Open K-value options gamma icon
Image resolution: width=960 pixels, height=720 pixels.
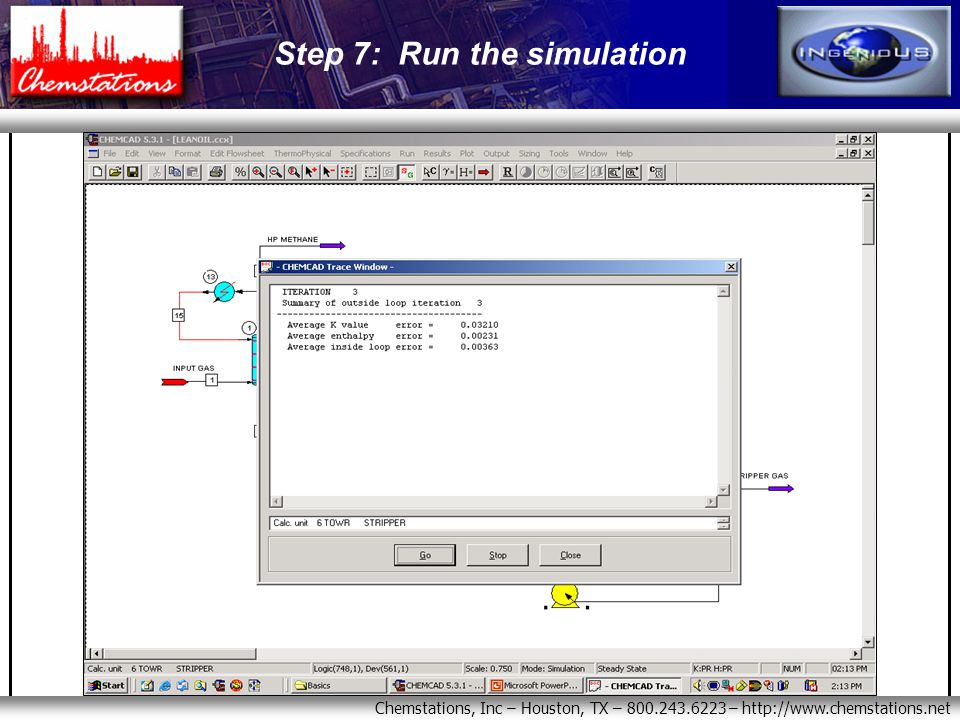(x=448, y=172)
